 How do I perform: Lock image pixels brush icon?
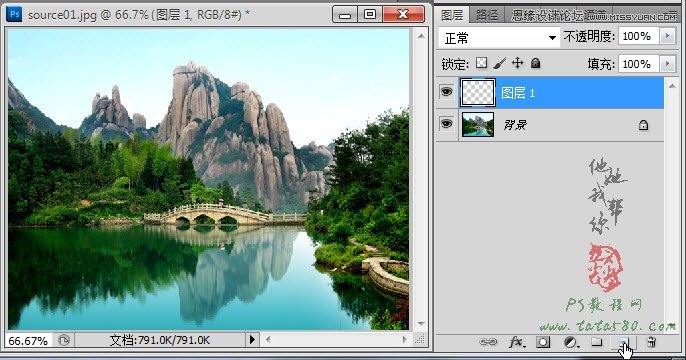click(499, 63)
